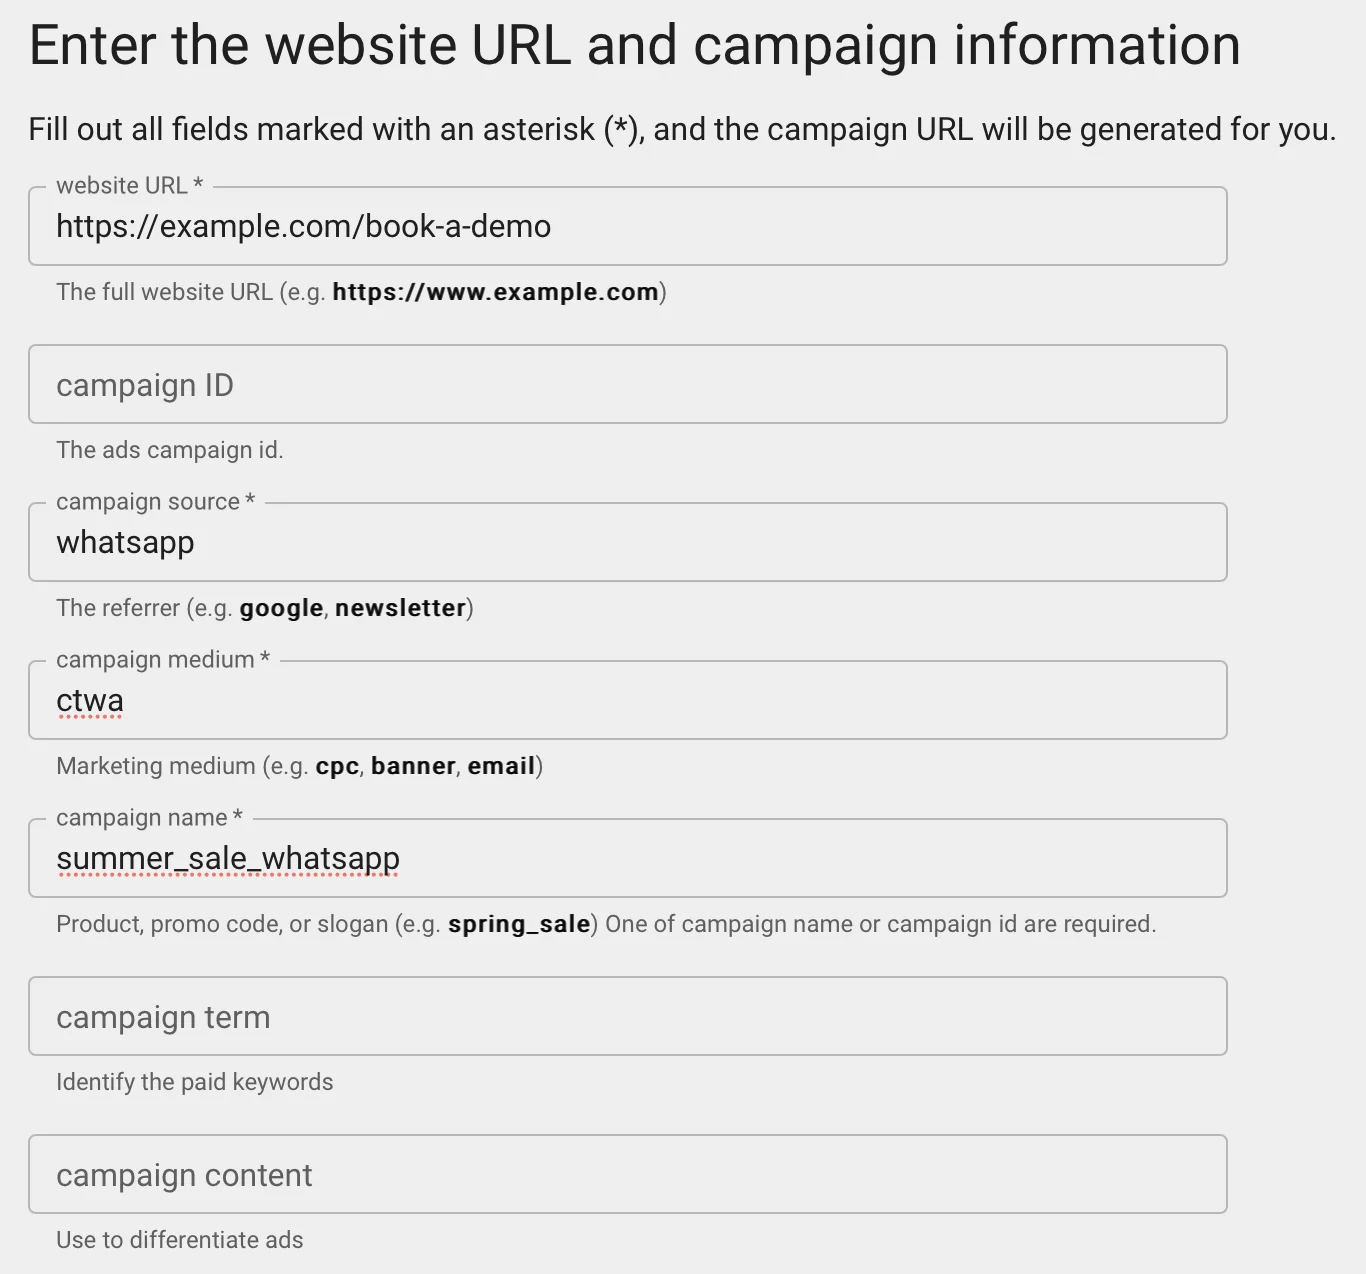Click the banner example text
This screenshot has height=1274, width=1366.
[x=413, y=766]
